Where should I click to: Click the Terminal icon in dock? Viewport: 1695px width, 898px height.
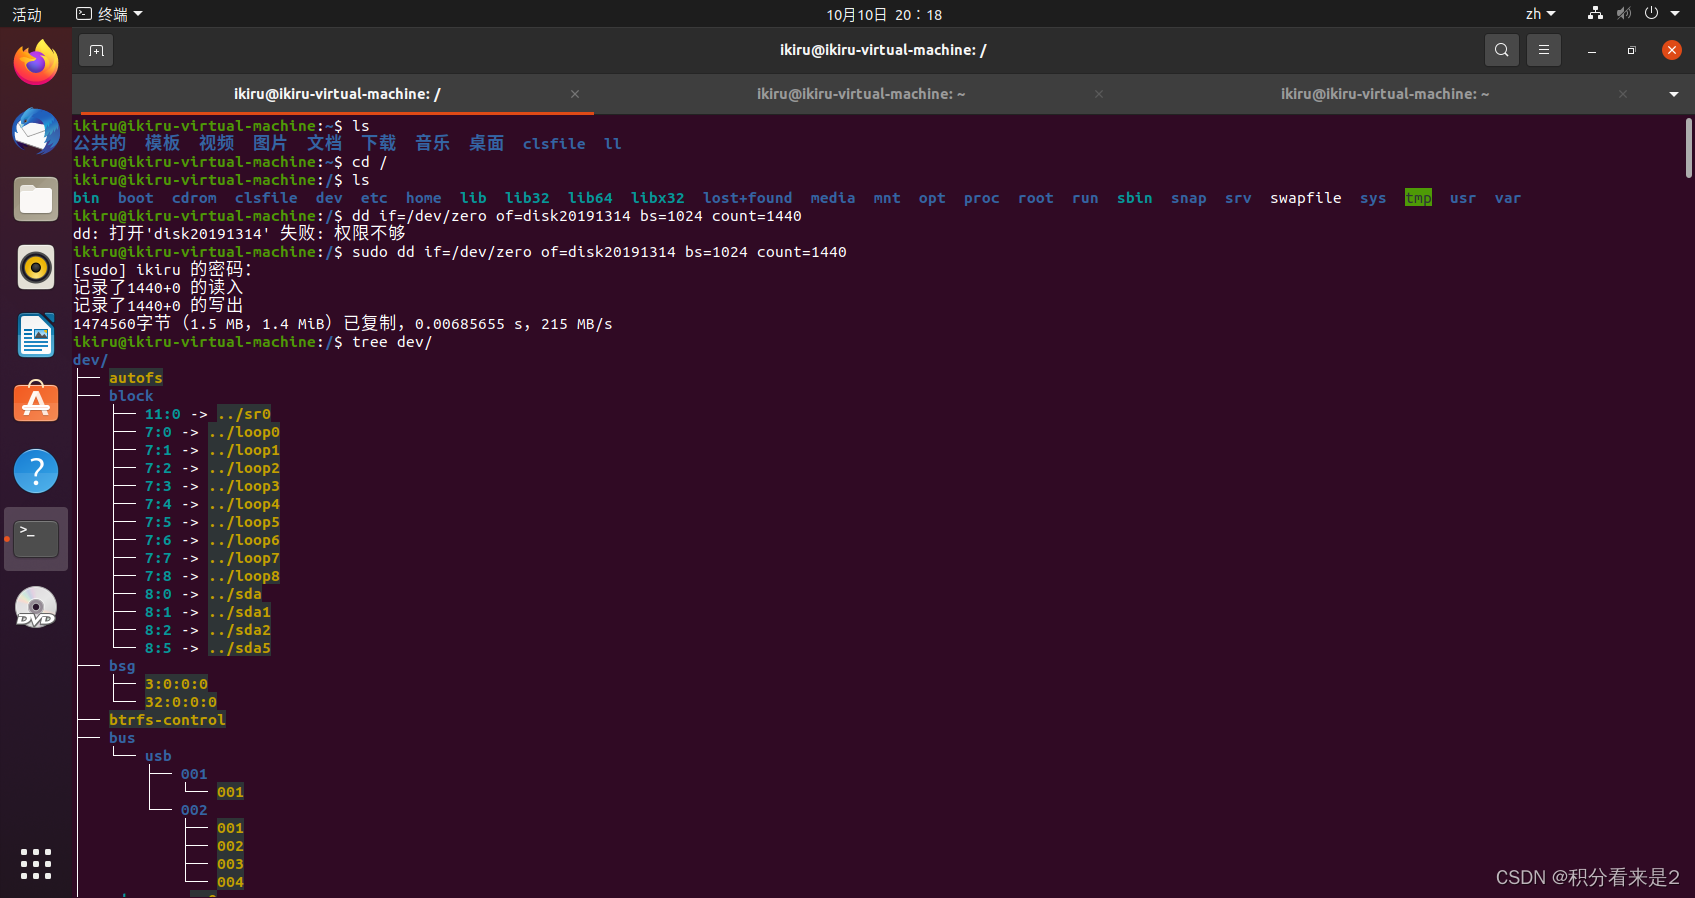click(x=36, y=539)
